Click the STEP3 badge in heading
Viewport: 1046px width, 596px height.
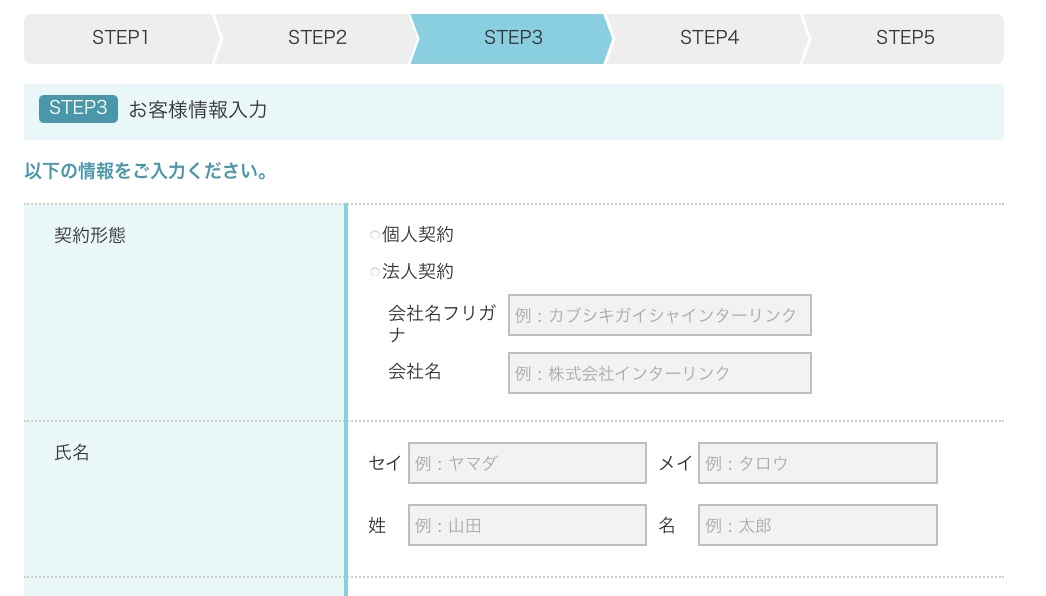point(78,109)
